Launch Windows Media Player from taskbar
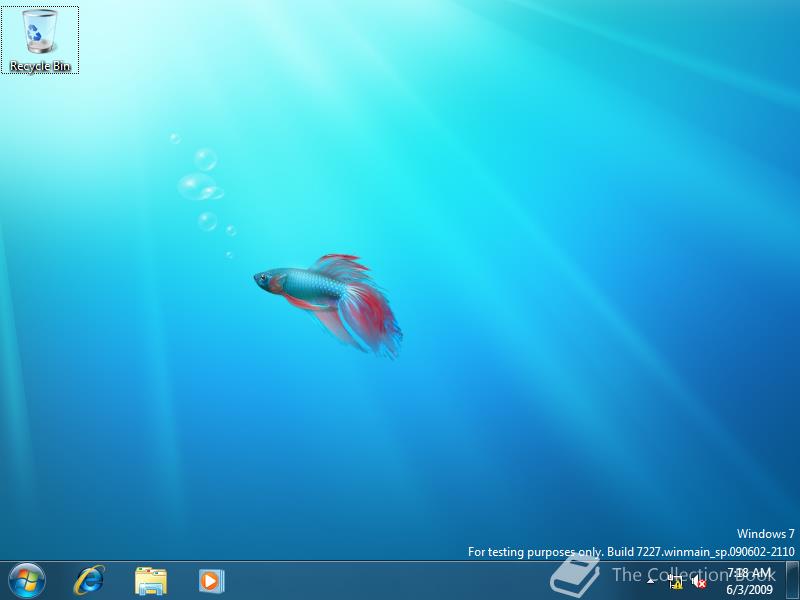 (211, 581)
